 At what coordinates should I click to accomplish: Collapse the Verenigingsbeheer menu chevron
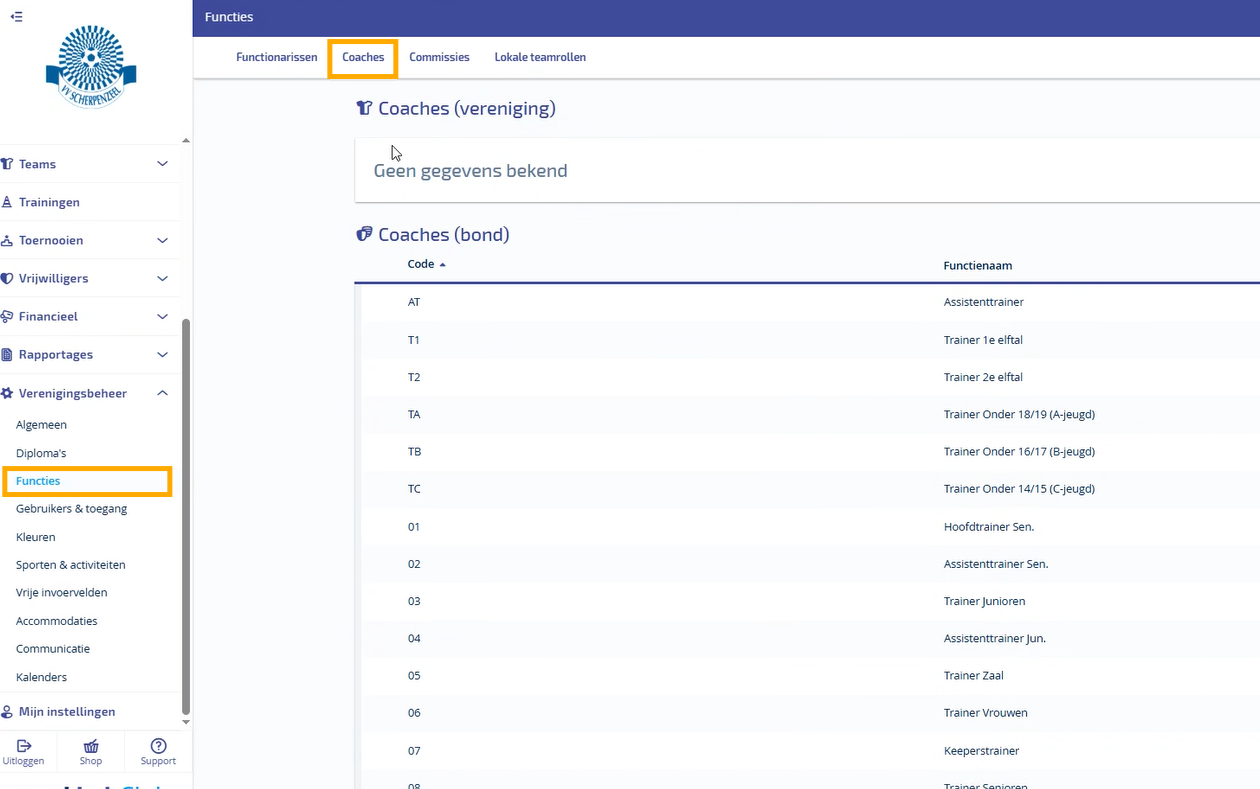coord(163,393)
